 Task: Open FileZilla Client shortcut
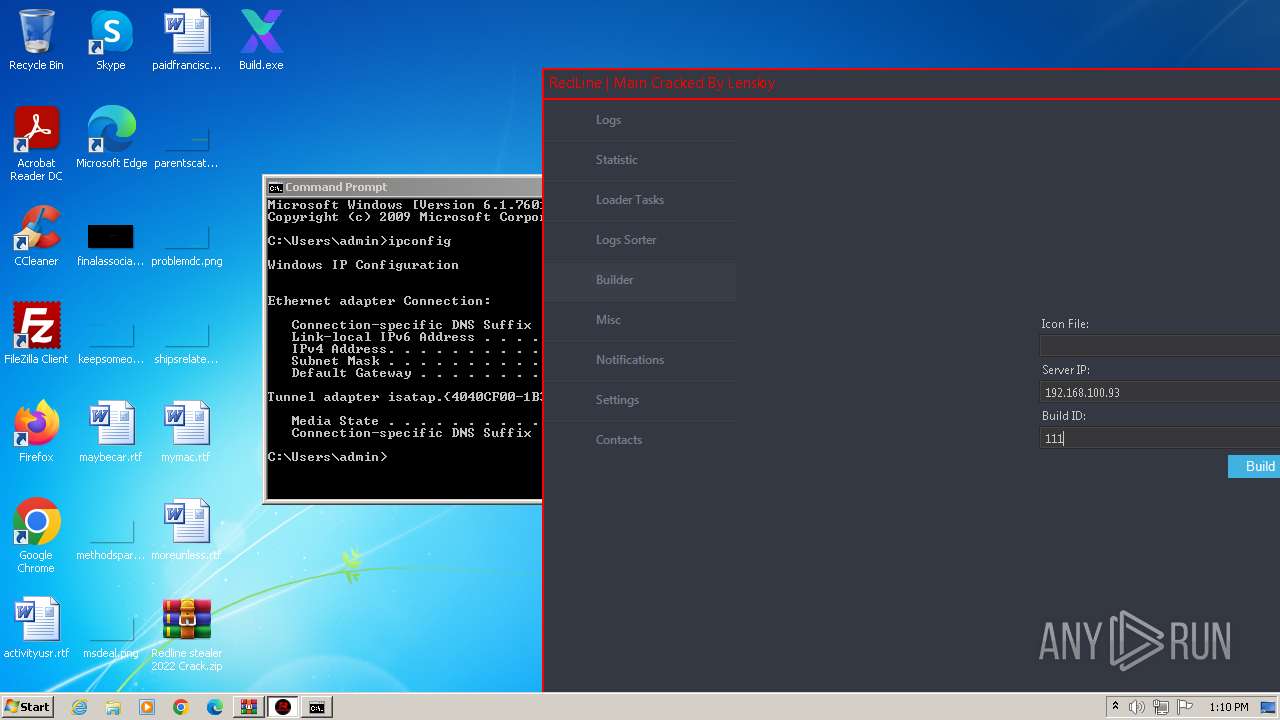point(36,333)
